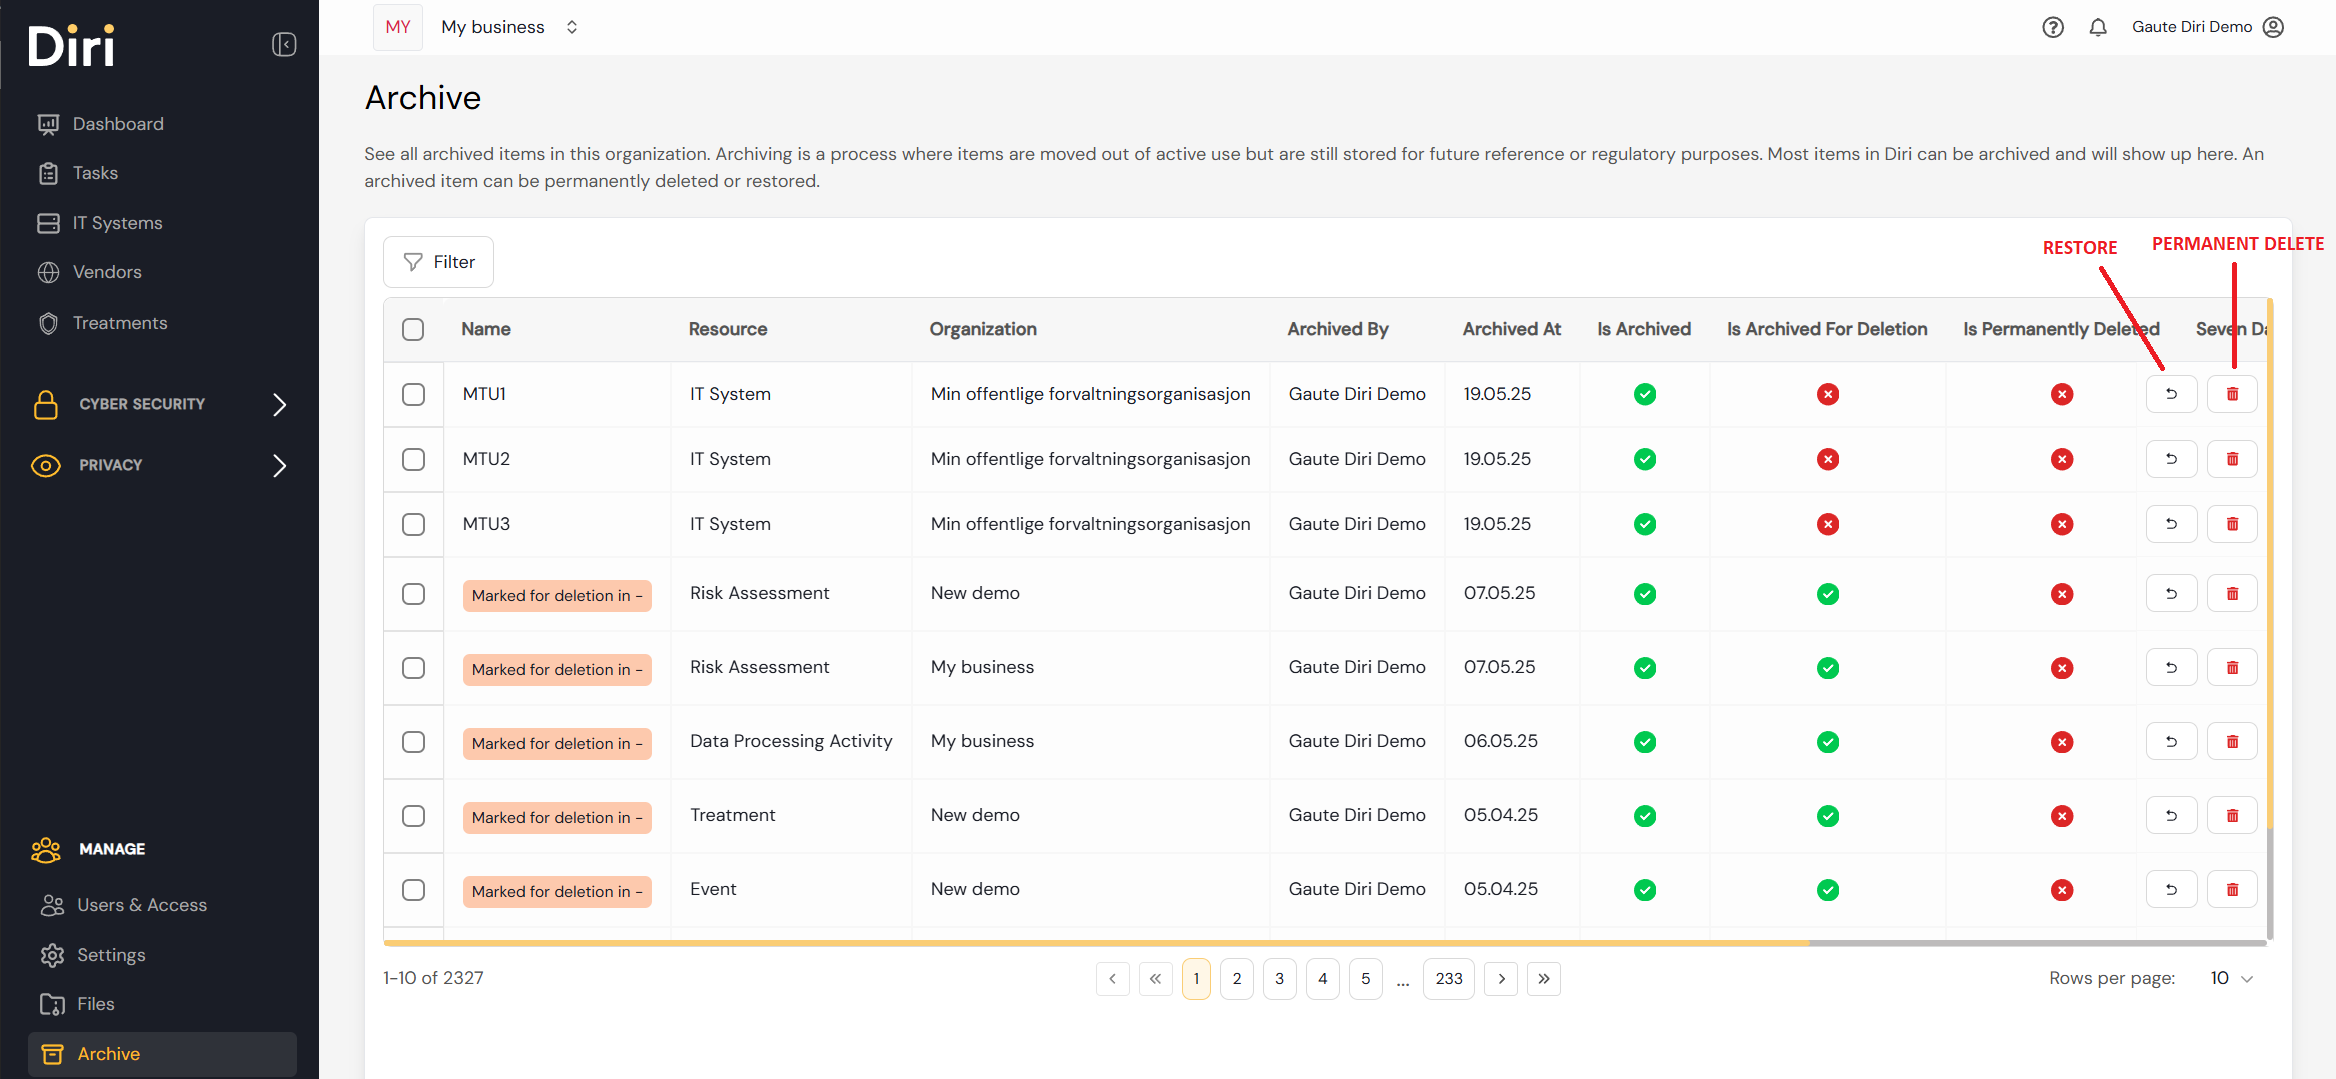Viewport: 2336px width, 1079px height.
Task: Go to page 2
Action: [x=1237, y=979]
